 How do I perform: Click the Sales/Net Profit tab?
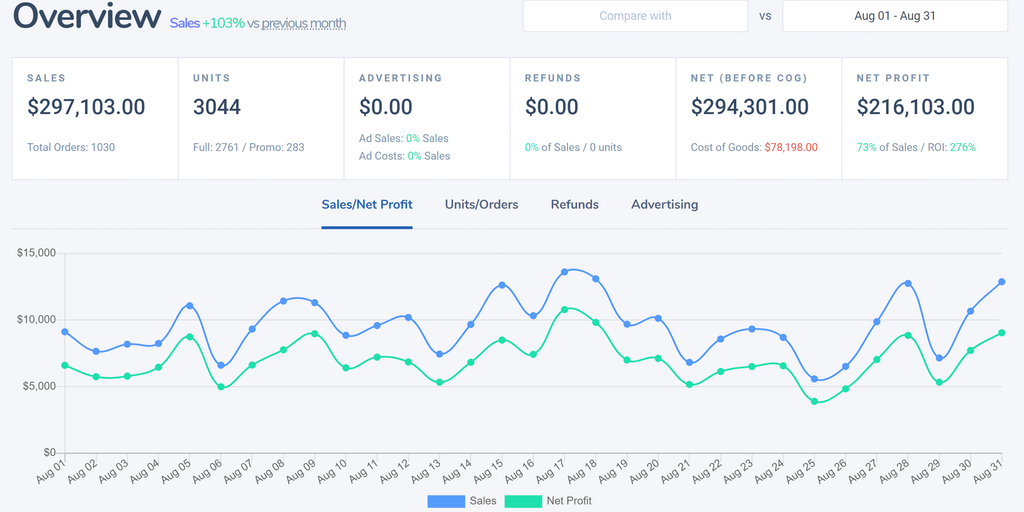[x=366, y=205]
